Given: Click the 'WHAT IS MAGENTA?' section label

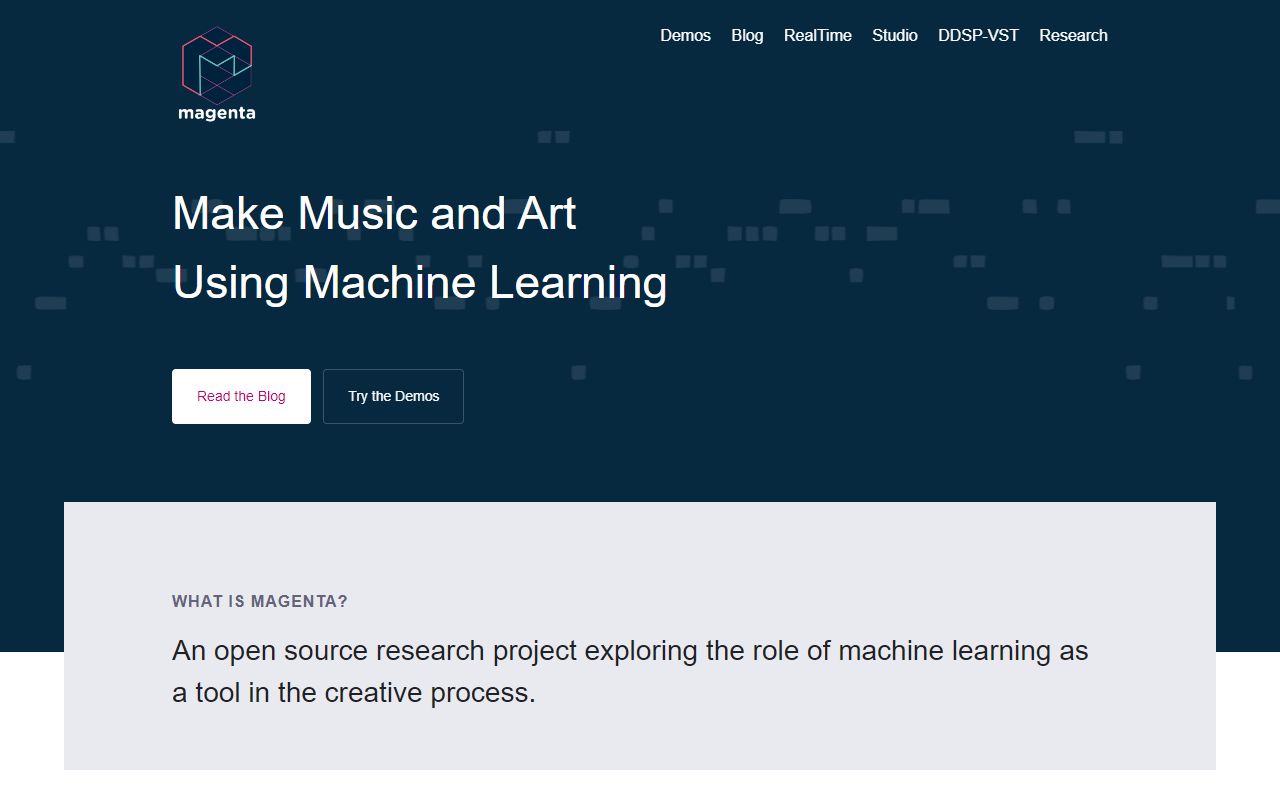Looking at the screenshot, I should click(260, 601).
